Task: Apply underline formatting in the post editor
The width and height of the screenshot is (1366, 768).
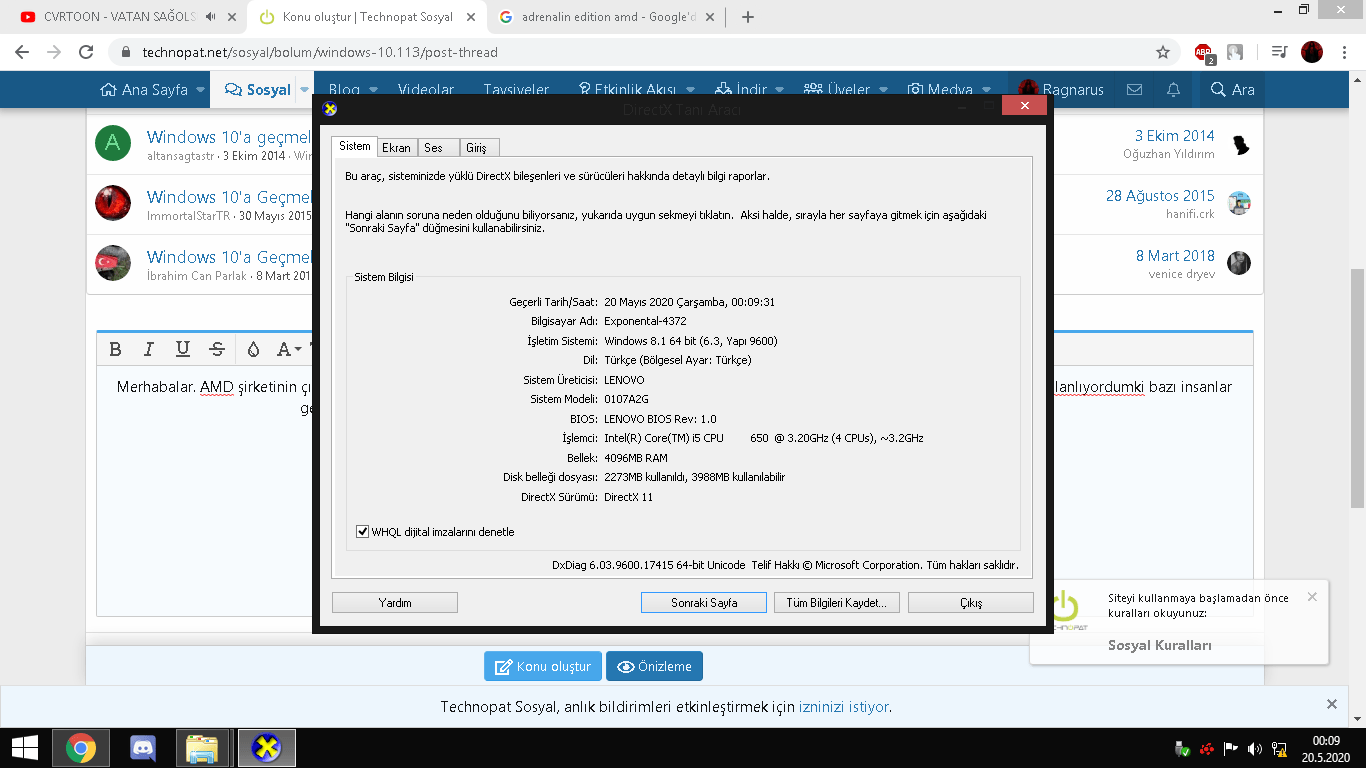Action: point(182,349)
